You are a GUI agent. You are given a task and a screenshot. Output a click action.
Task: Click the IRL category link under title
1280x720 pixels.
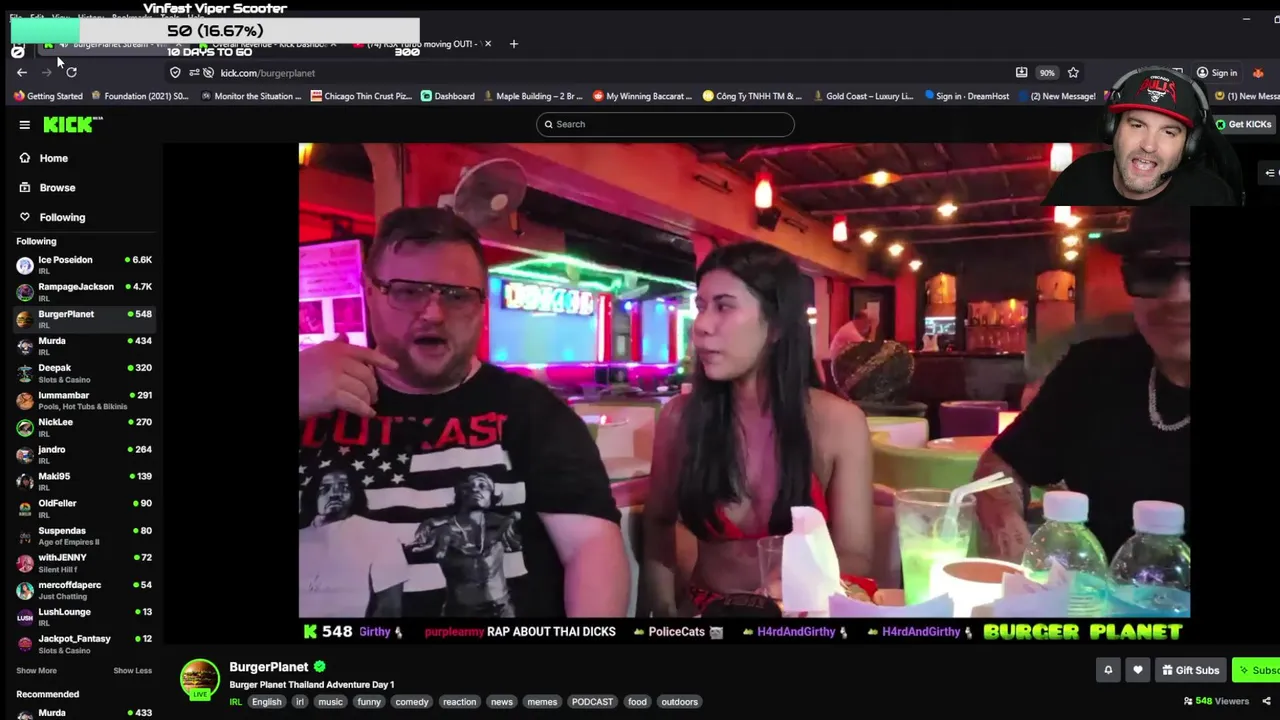click(236, 702)
